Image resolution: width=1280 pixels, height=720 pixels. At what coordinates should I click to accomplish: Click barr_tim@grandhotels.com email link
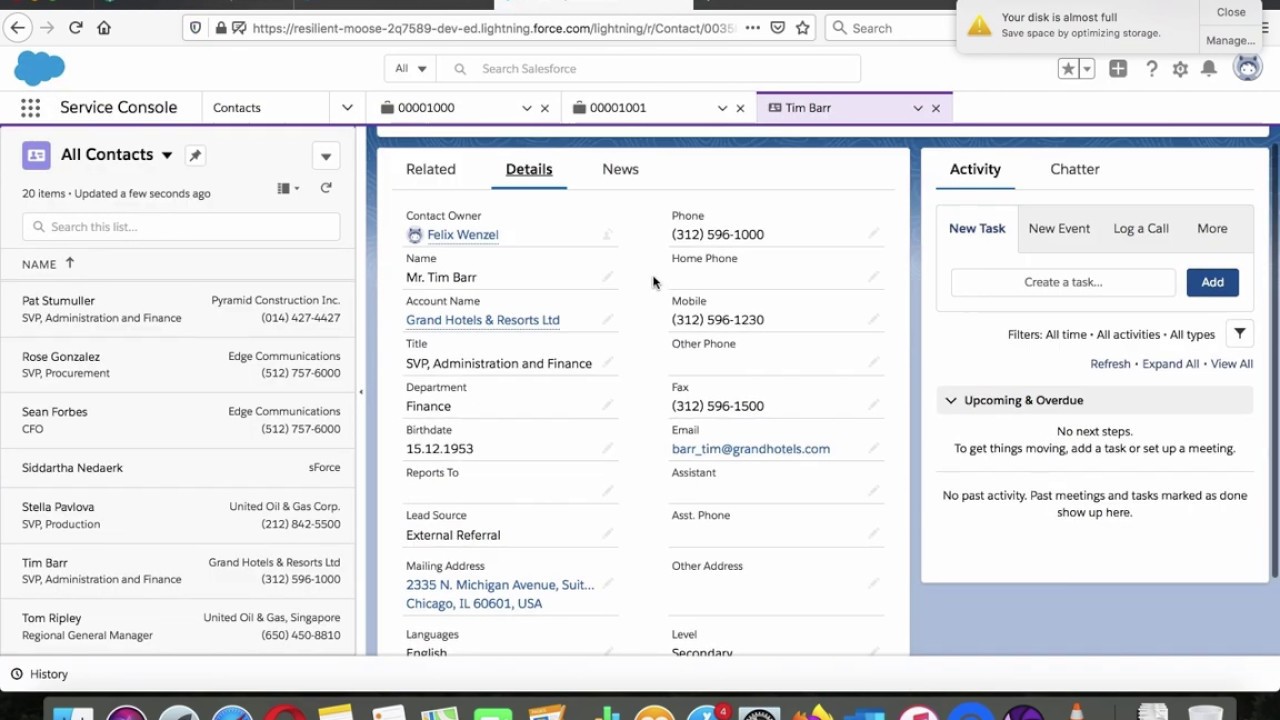coord(751,449)
